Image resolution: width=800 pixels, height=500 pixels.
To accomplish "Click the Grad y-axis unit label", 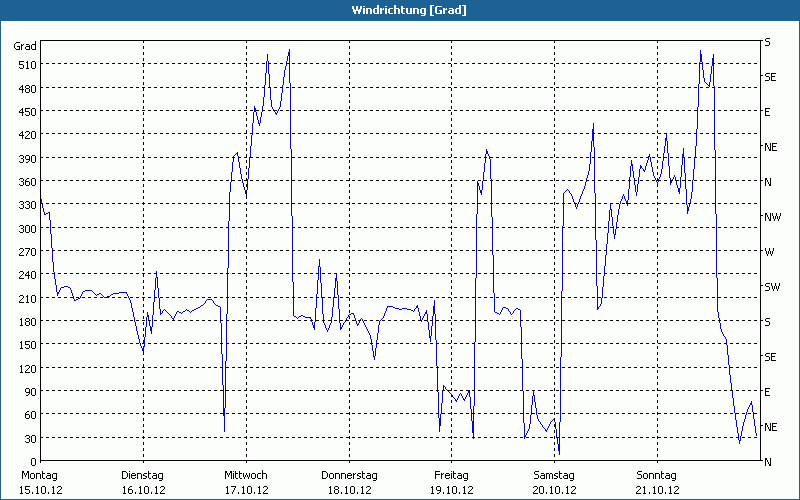I will coord(25,46).
